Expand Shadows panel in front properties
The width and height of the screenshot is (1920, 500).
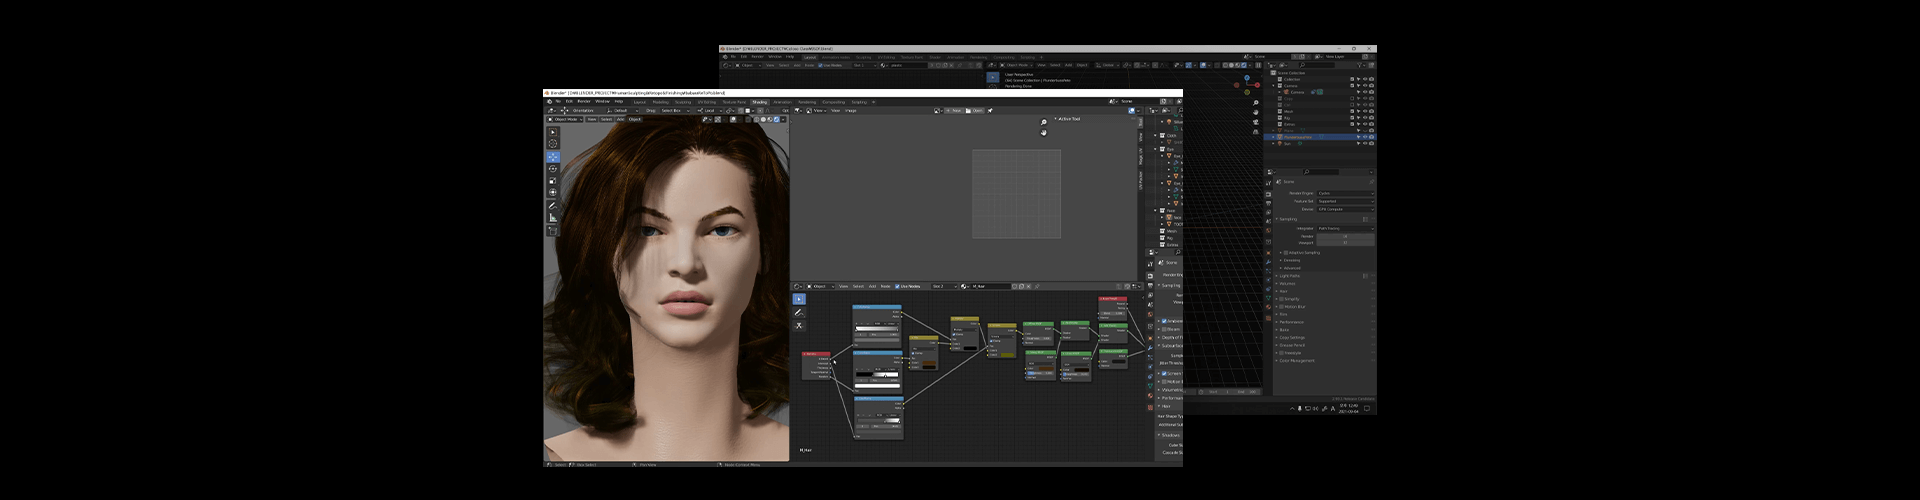(1169, 435)
